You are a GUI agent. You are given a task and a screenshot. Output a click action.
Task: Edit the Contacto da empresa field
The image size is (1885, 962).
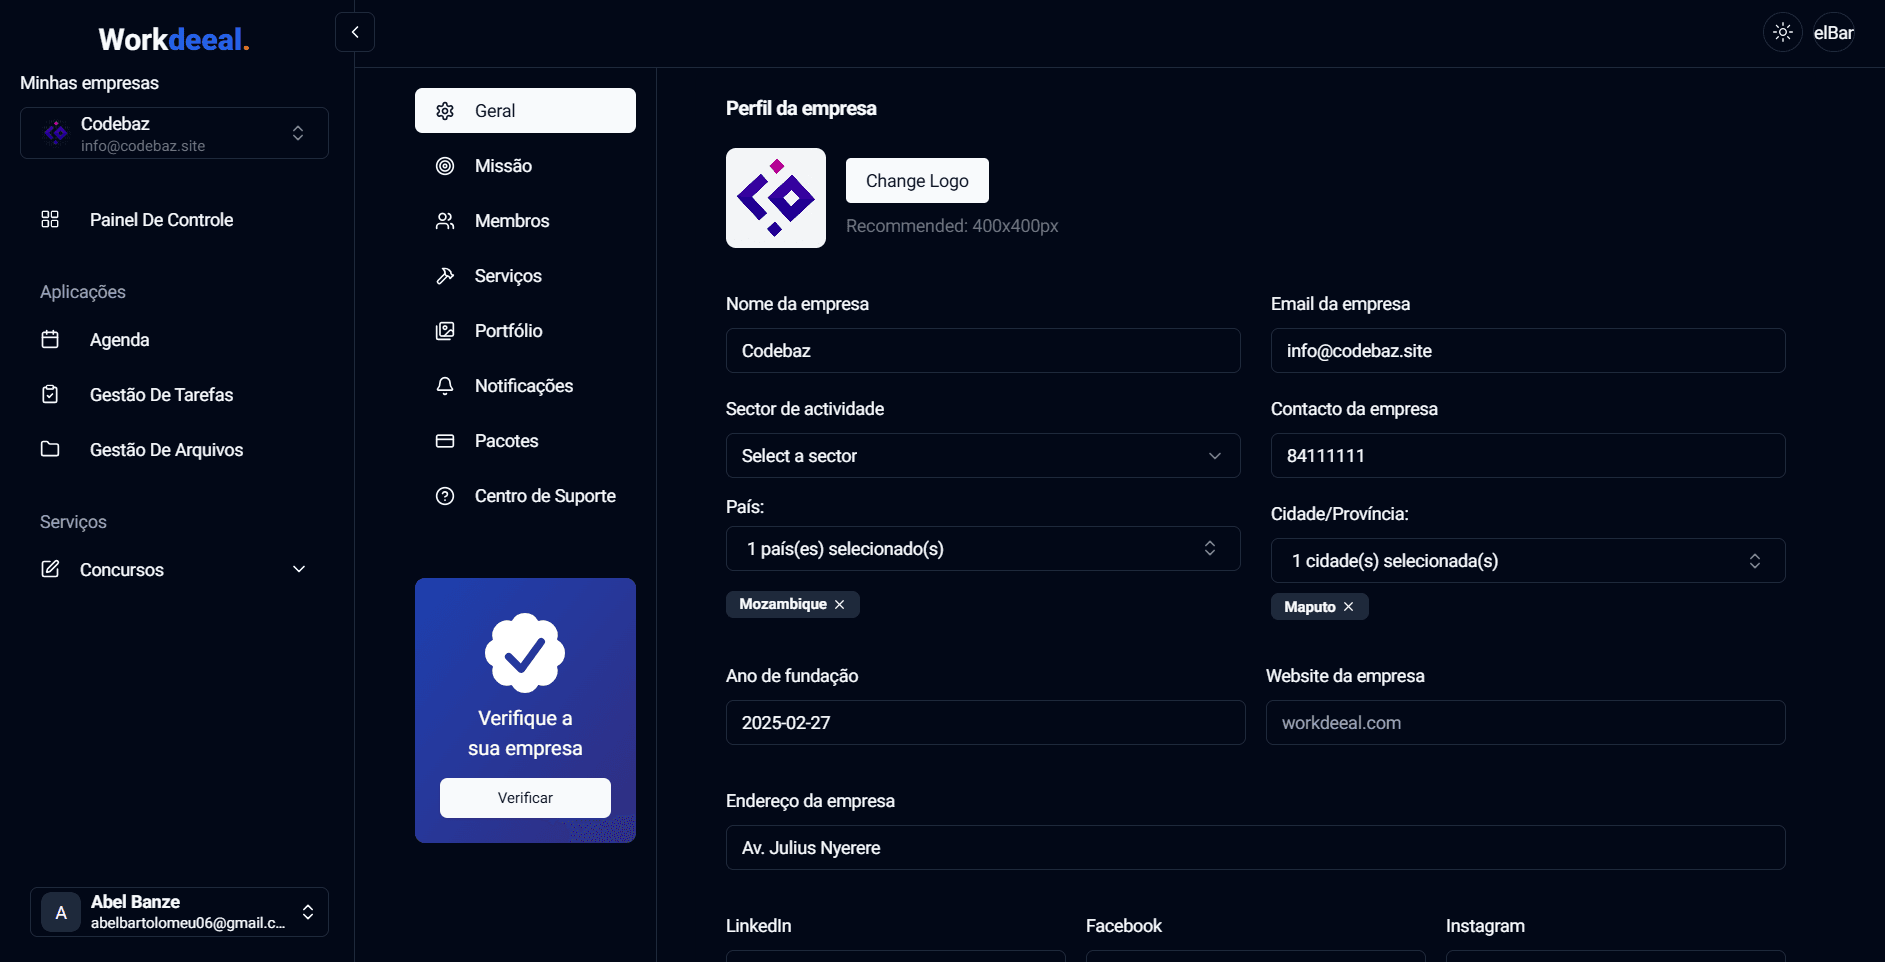[x=1528, y=456]
